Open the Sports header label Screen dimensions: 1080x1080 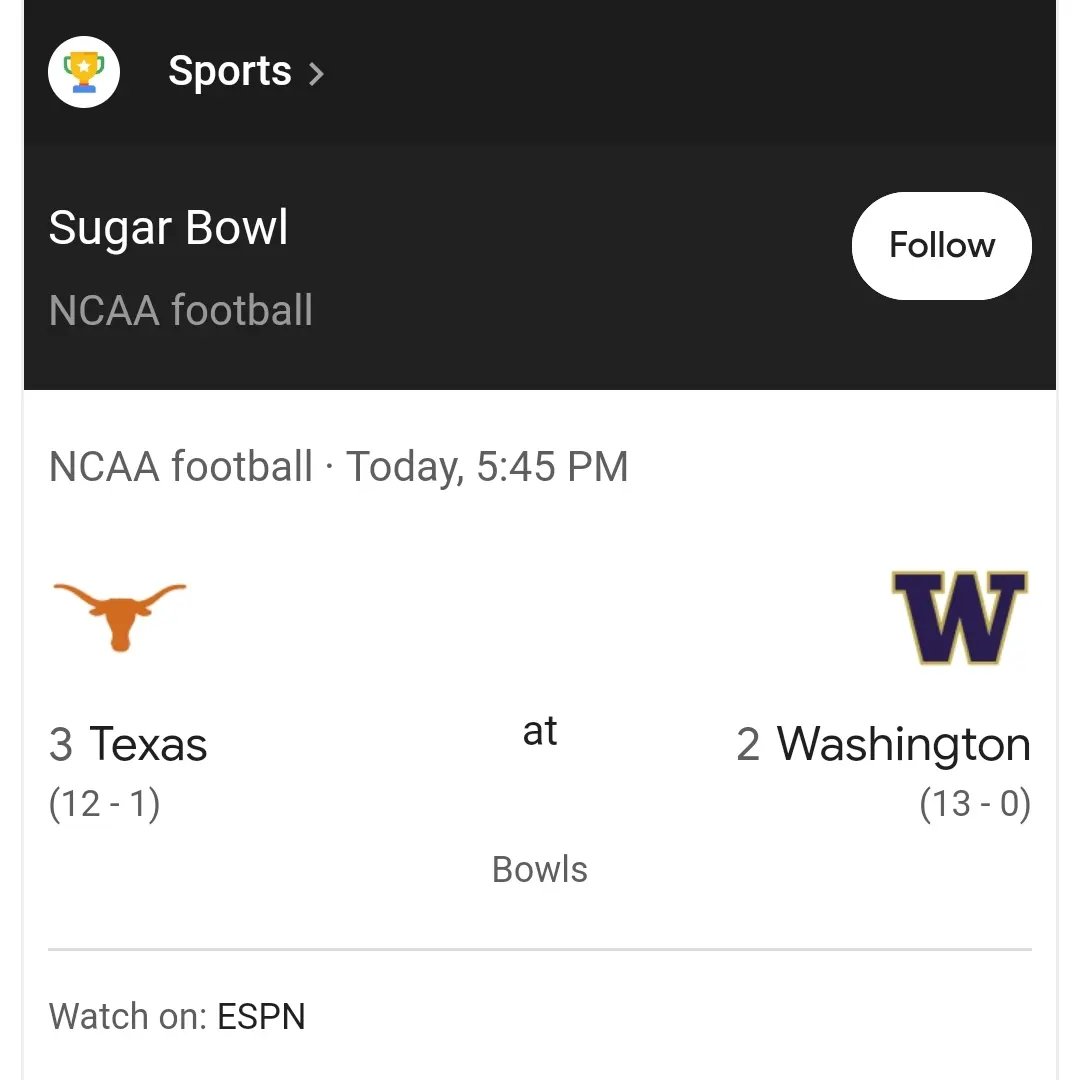click(229, 71)
